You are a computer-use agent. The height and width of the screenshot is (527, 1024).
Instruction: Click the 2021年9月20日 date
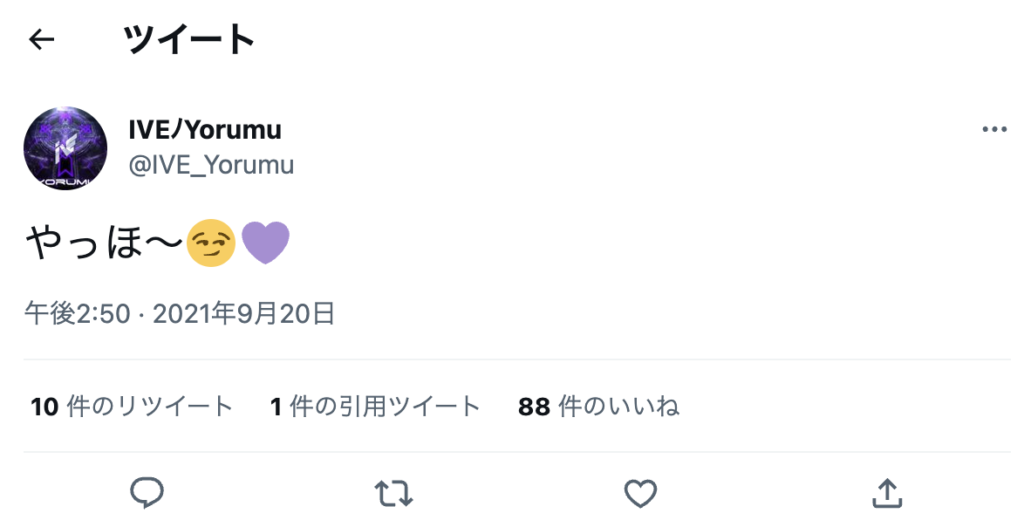click(x=244, y=314)
